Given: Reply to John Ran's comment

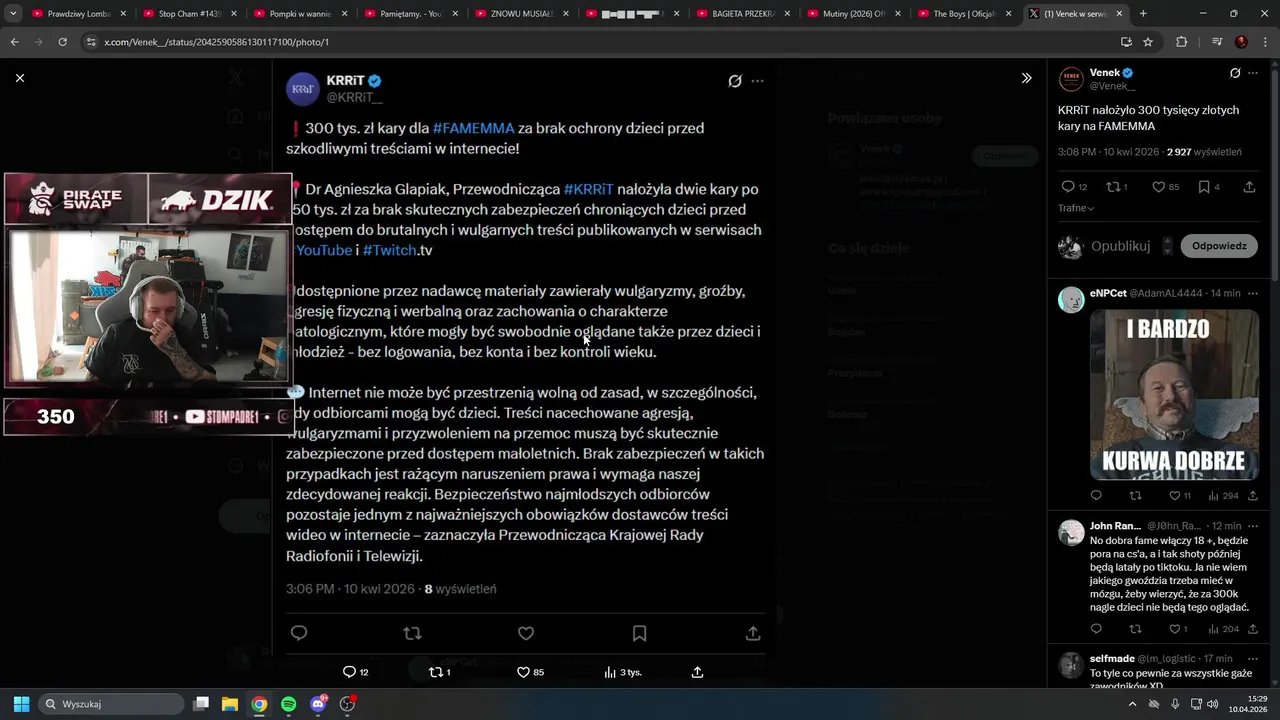Looking at the screenshot, I should pyautogui.click(x=1096, y=629).
